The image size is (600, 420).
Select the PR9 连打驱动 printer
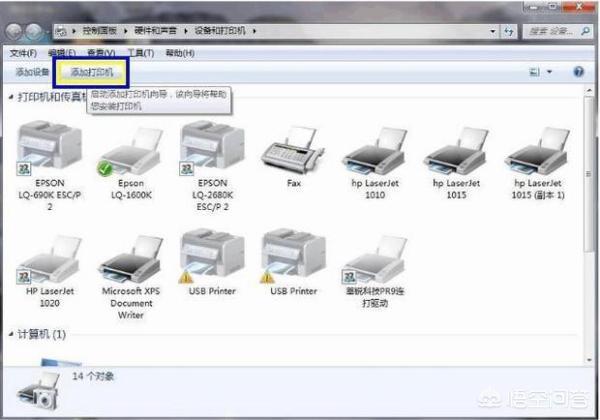click(x=375, y=272)
